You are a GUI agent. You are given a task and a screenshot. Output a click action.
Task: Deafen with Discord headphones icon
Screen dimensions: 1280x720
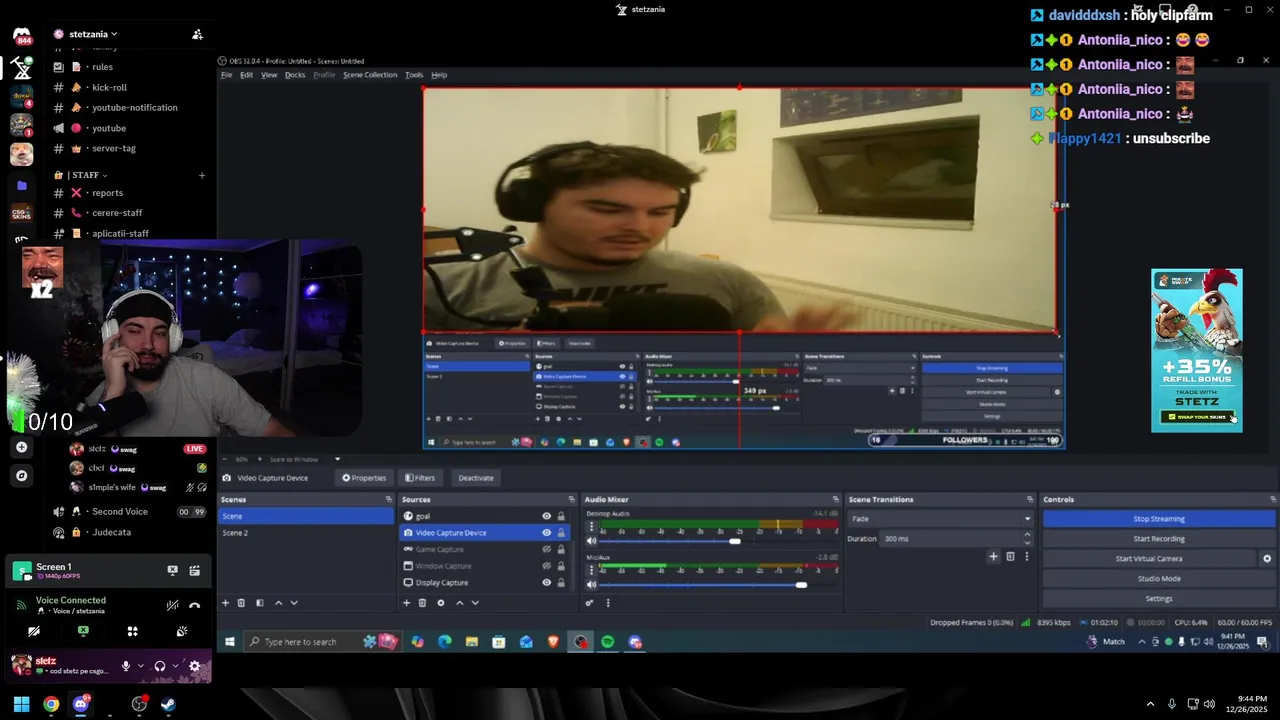point(160,666)
